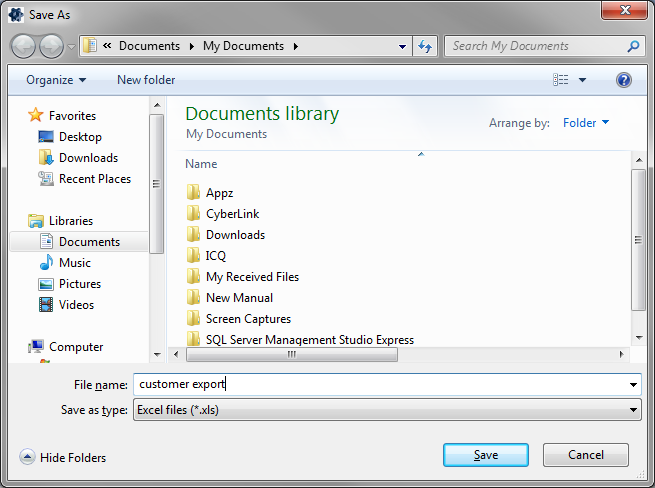Open the Help question mark icon

(624, 80)
